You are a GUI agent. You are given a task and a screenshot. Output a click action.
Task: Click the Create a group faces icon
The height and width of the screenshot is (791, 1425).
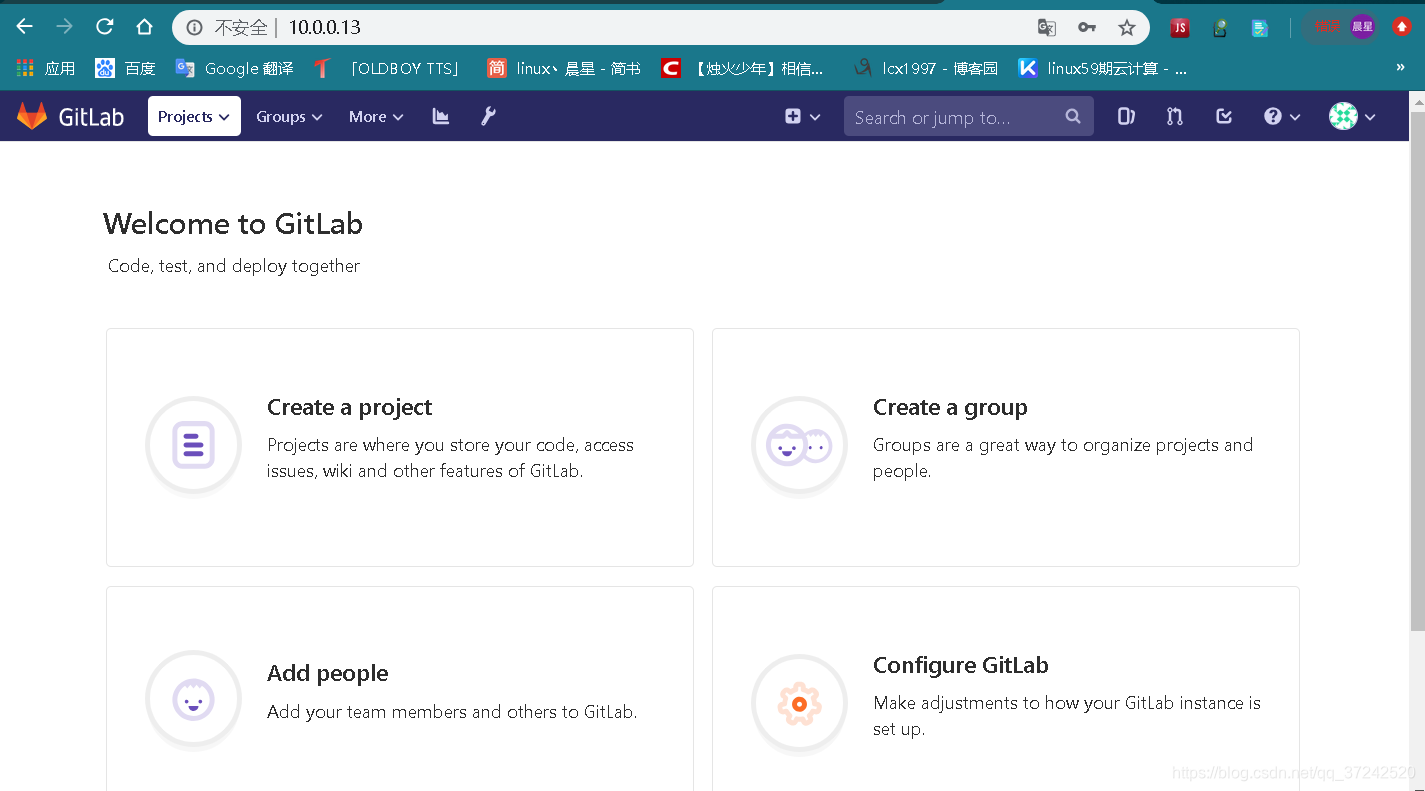pyautogui.click(x=800, y=445)
